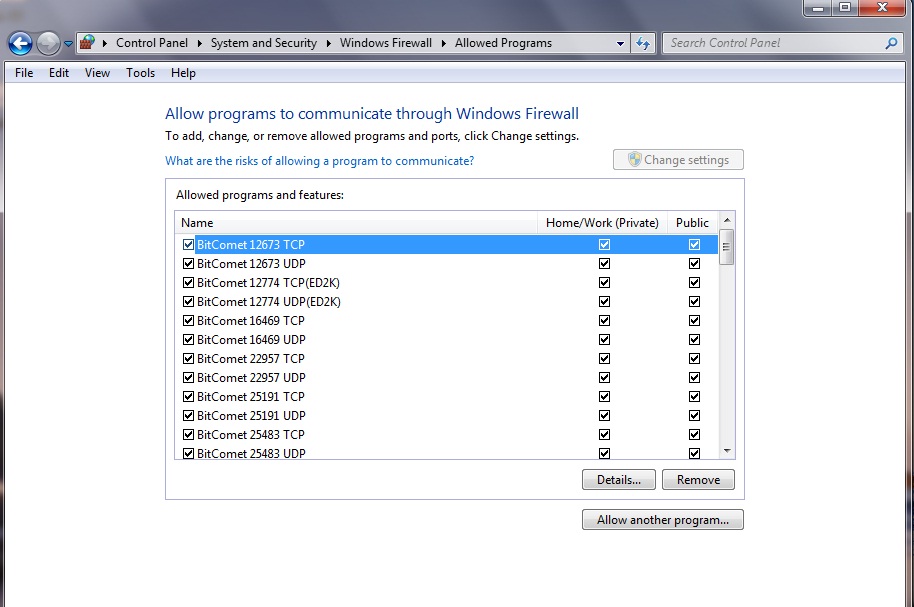
Task: Click the Remove button
Action: 698,480
